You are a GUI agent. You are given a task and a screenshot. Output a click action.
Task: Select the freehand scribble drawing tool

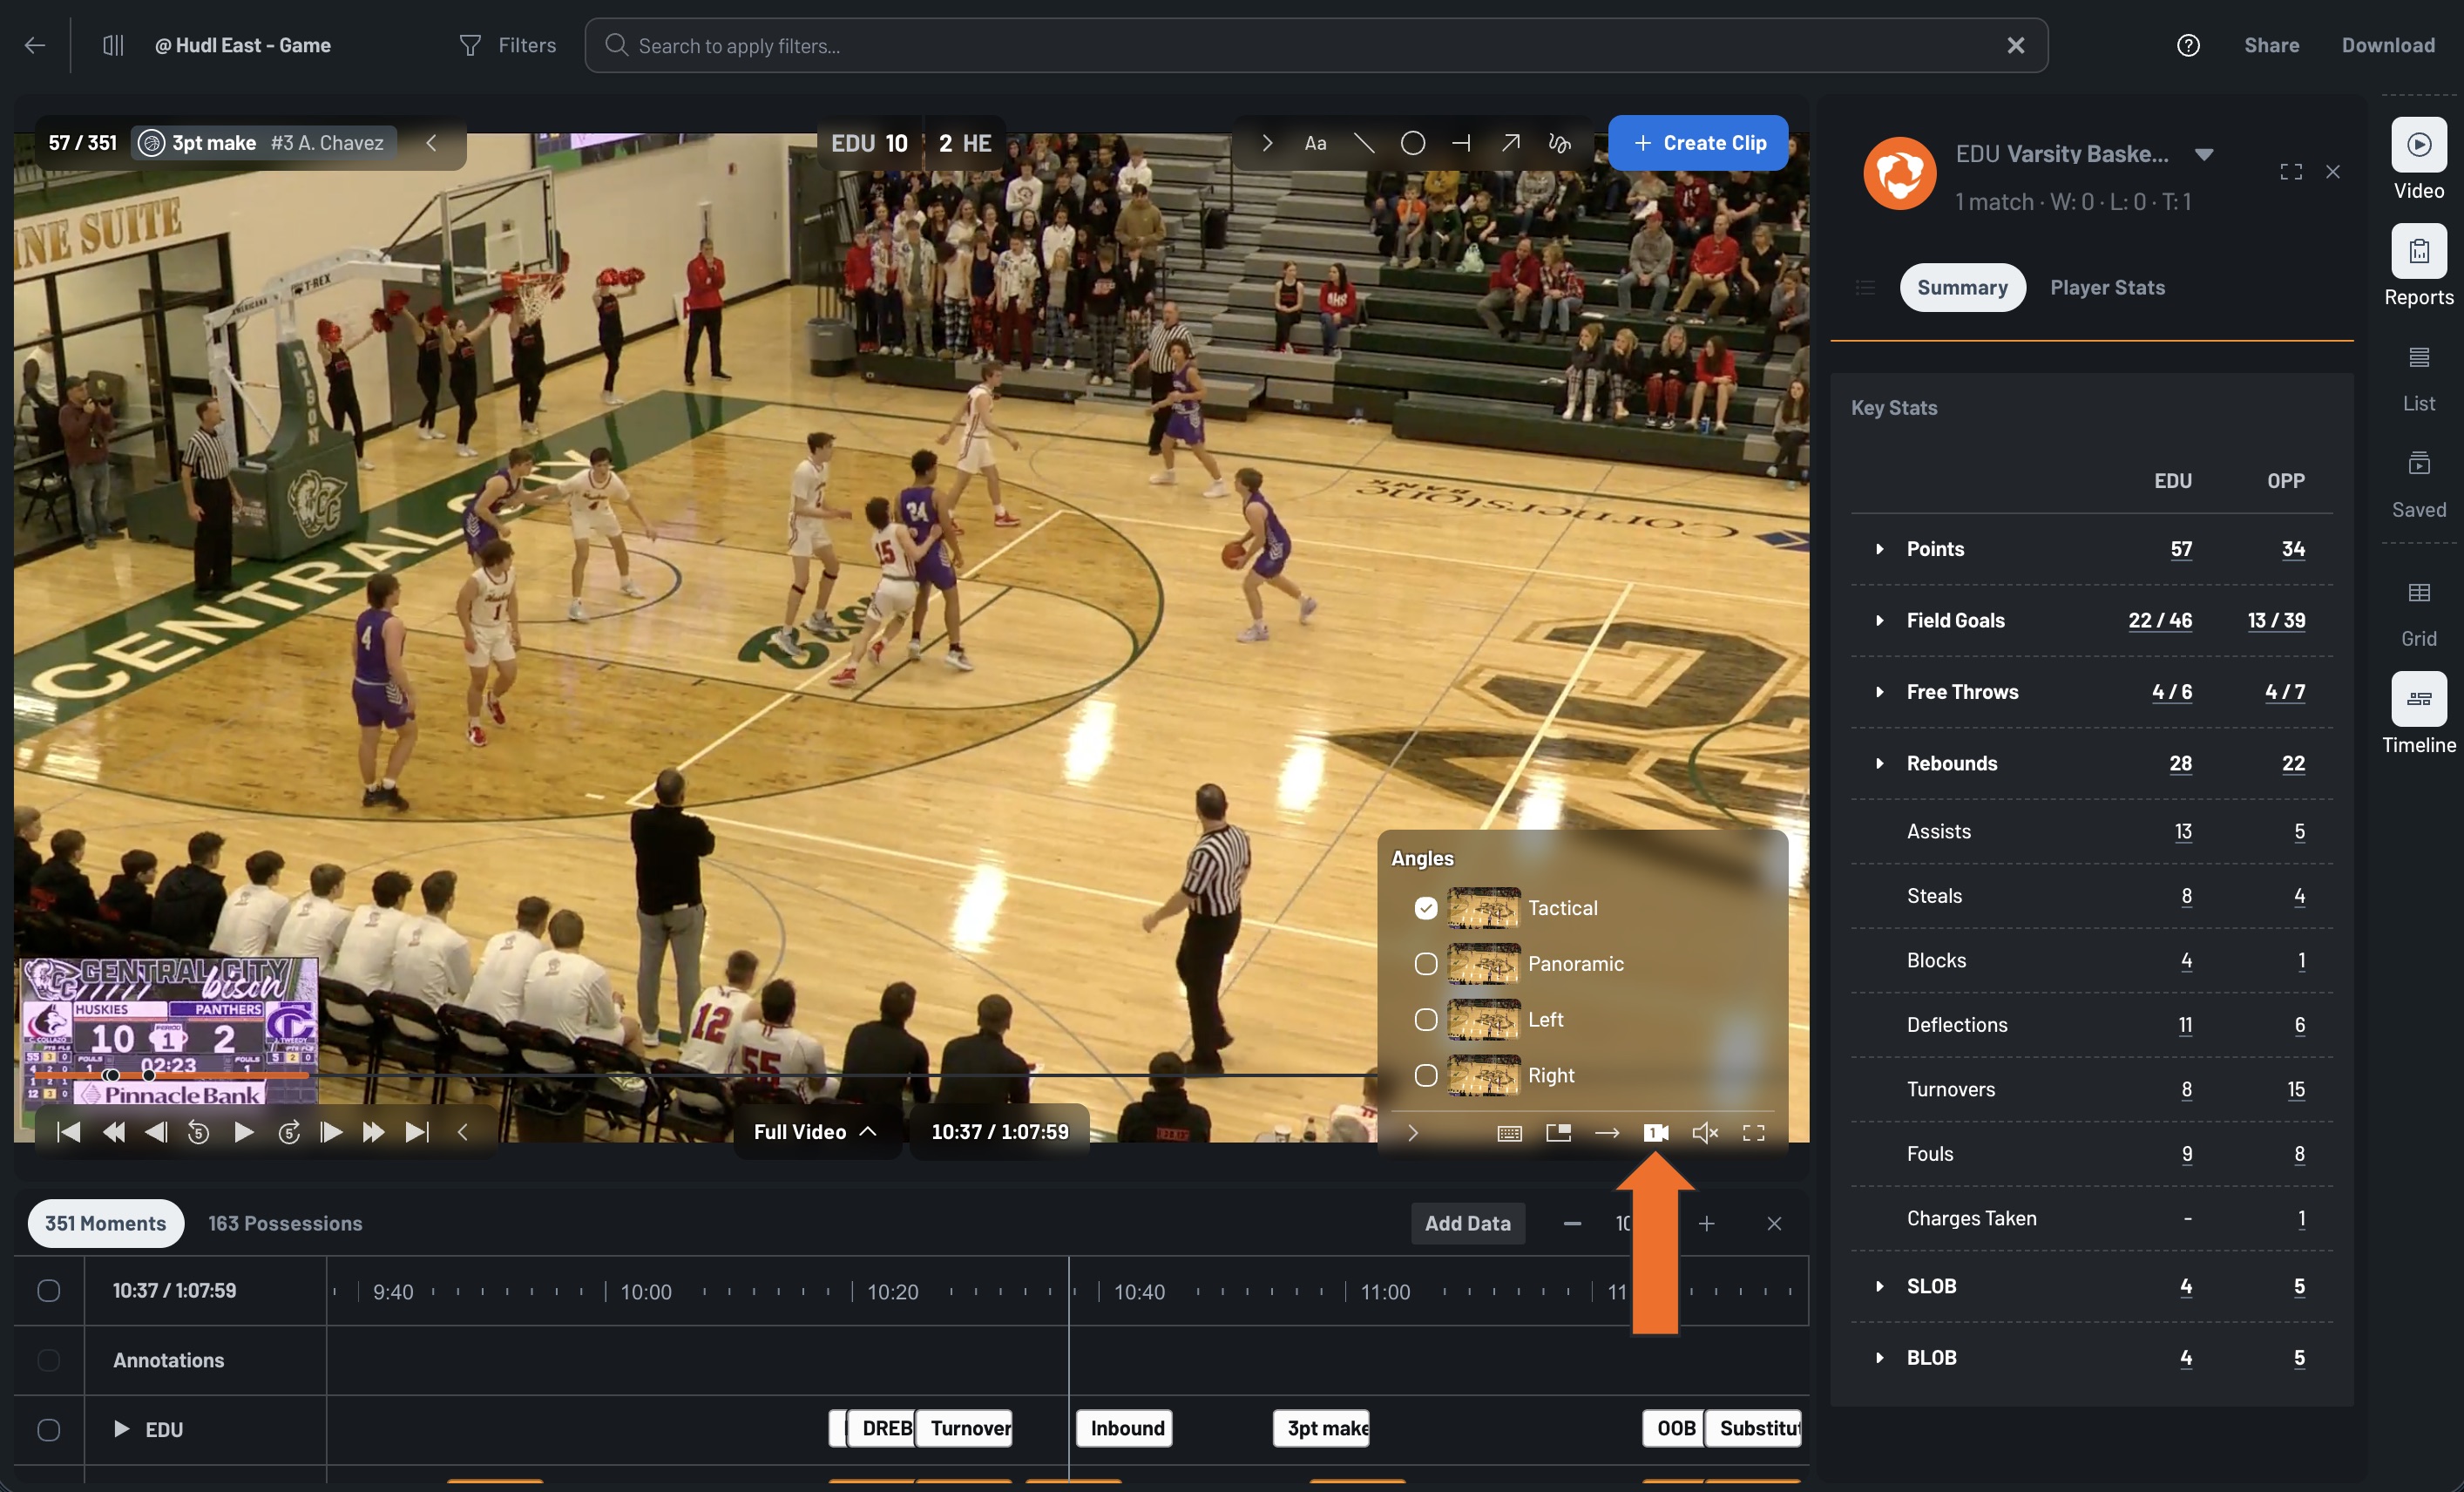1559,143
